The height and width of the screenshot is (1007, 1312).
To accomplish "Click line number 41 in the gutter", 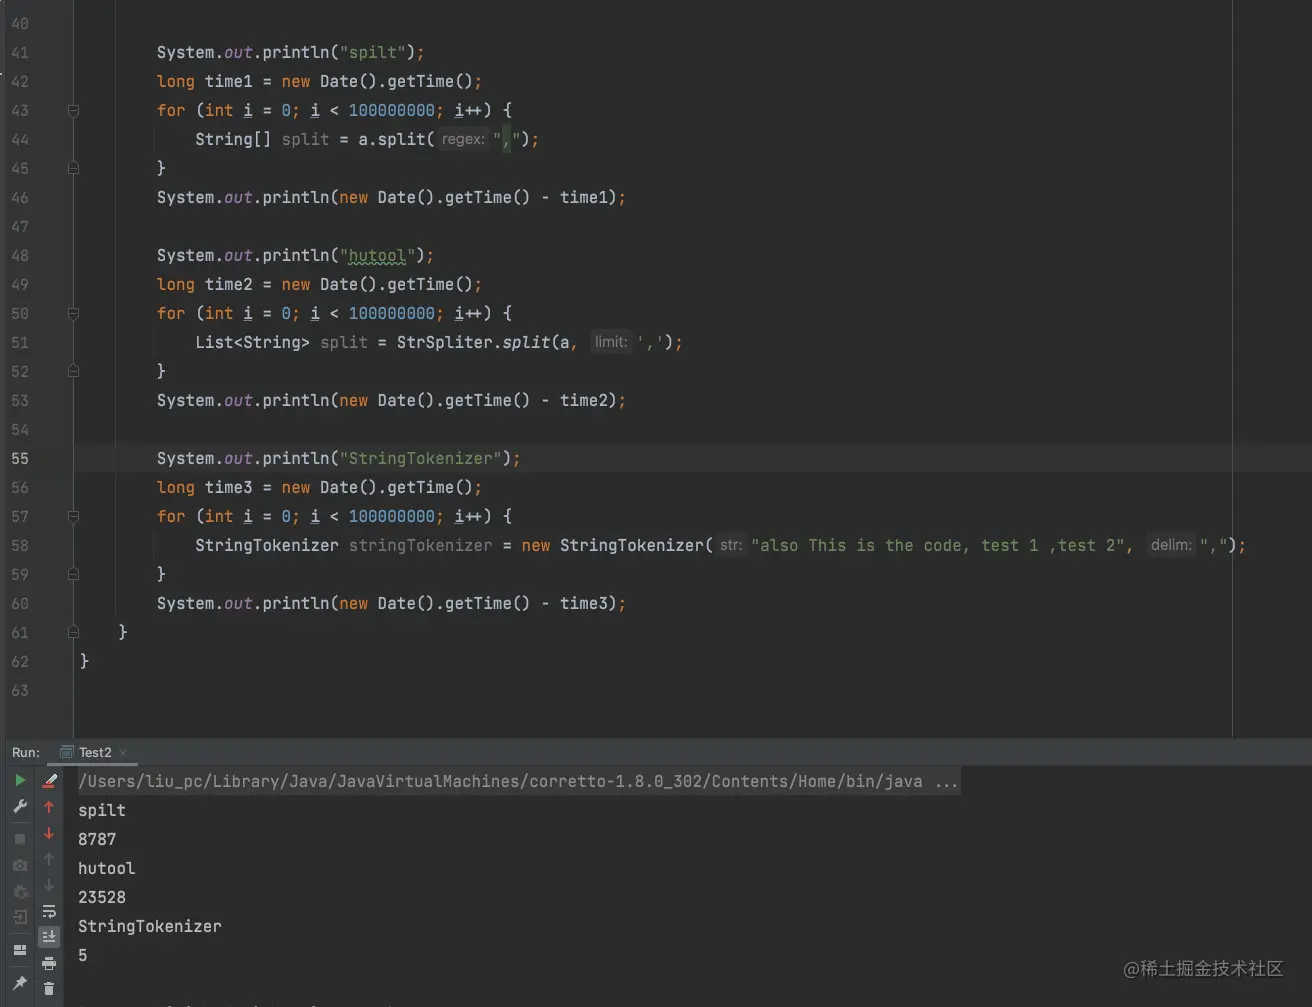I will click(20, 52).
